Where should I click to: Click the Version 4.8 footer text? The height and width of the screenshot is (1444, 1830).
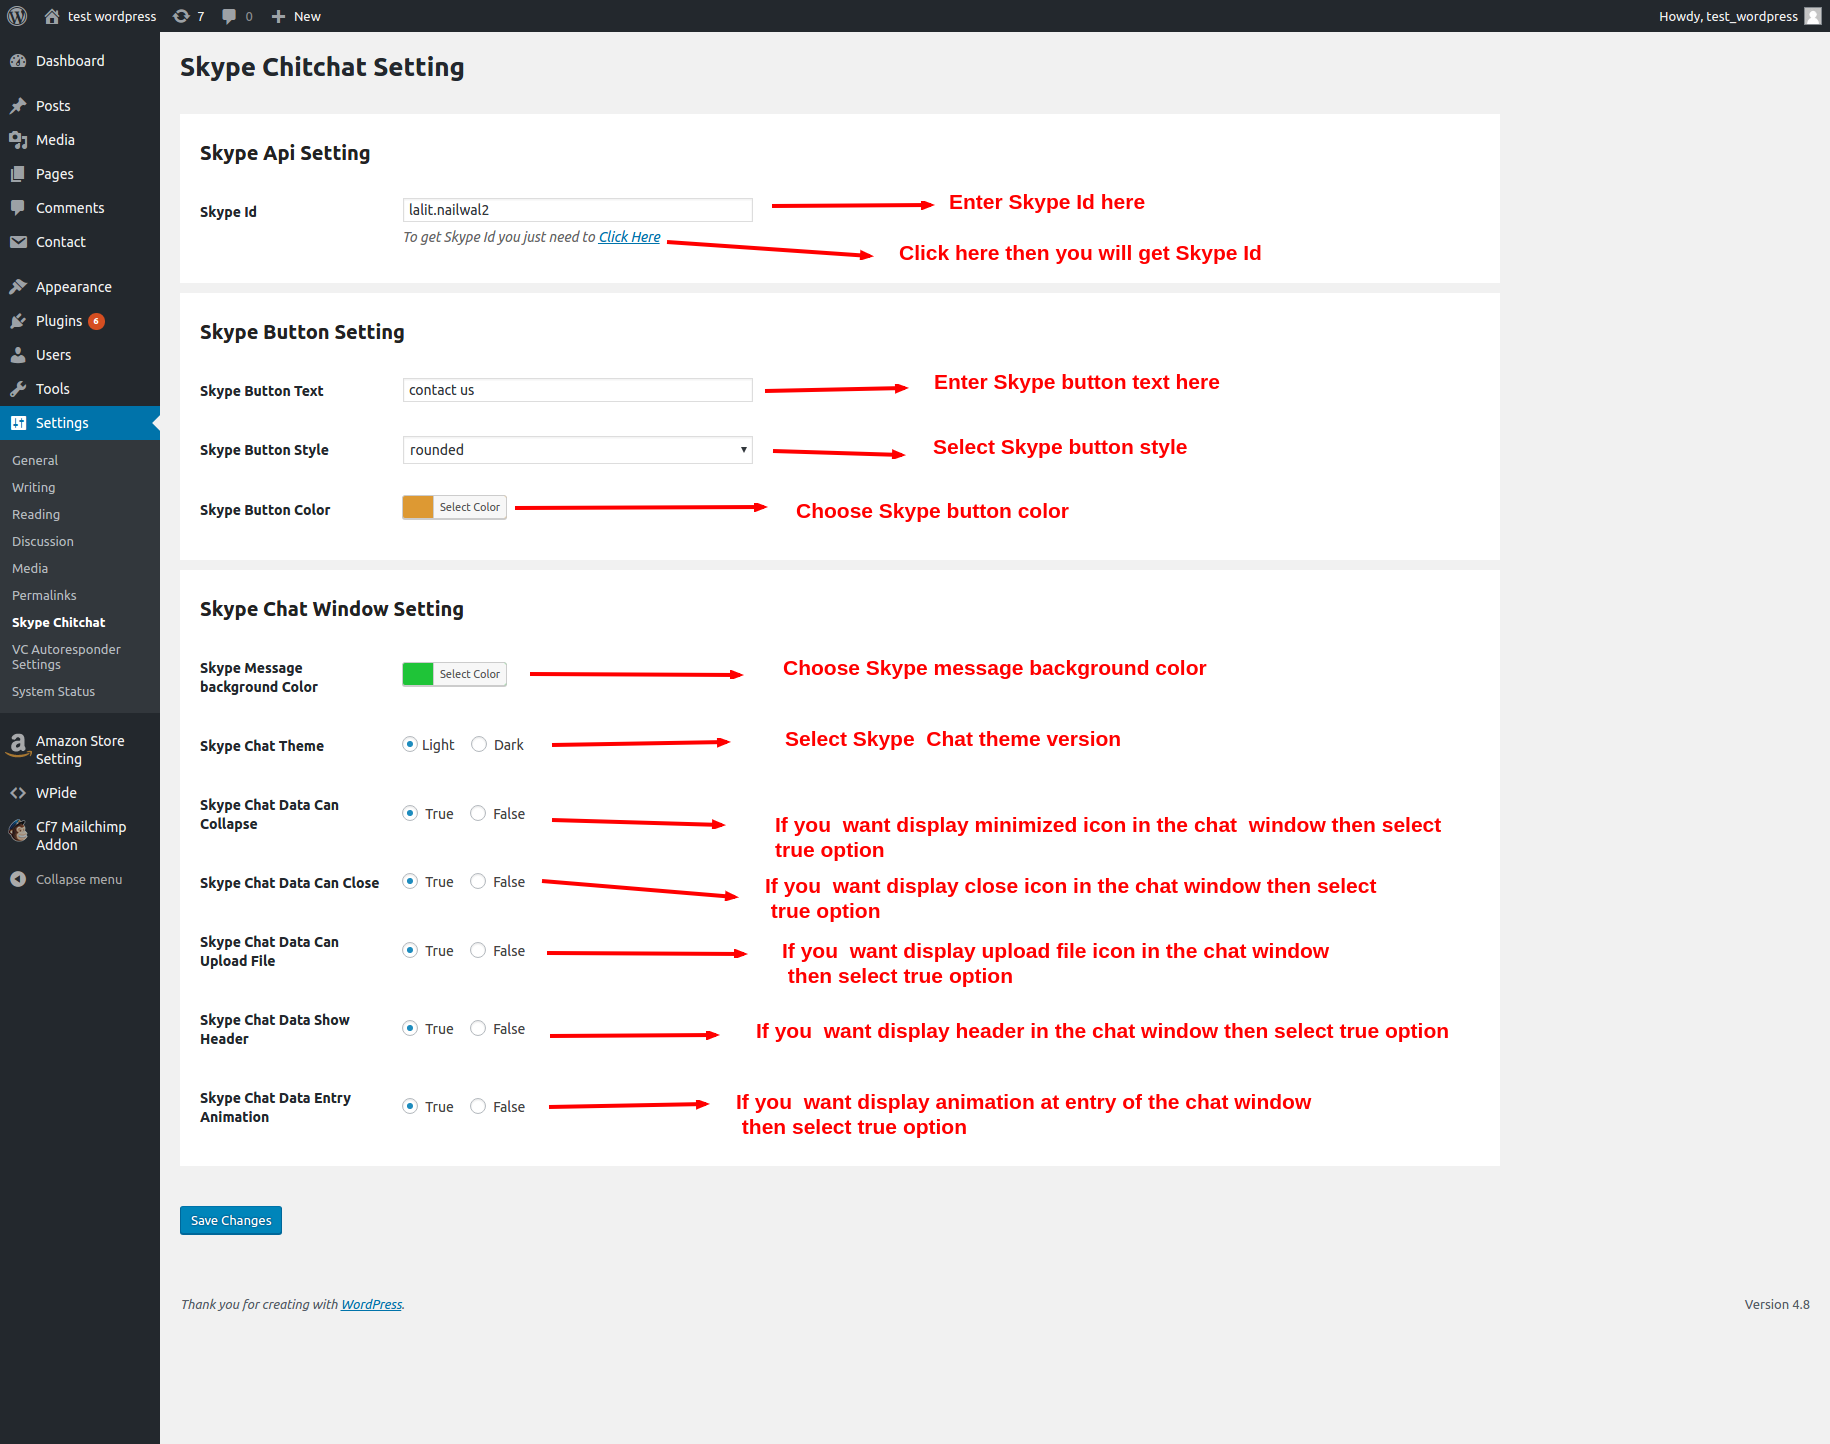(1777, 1304)
